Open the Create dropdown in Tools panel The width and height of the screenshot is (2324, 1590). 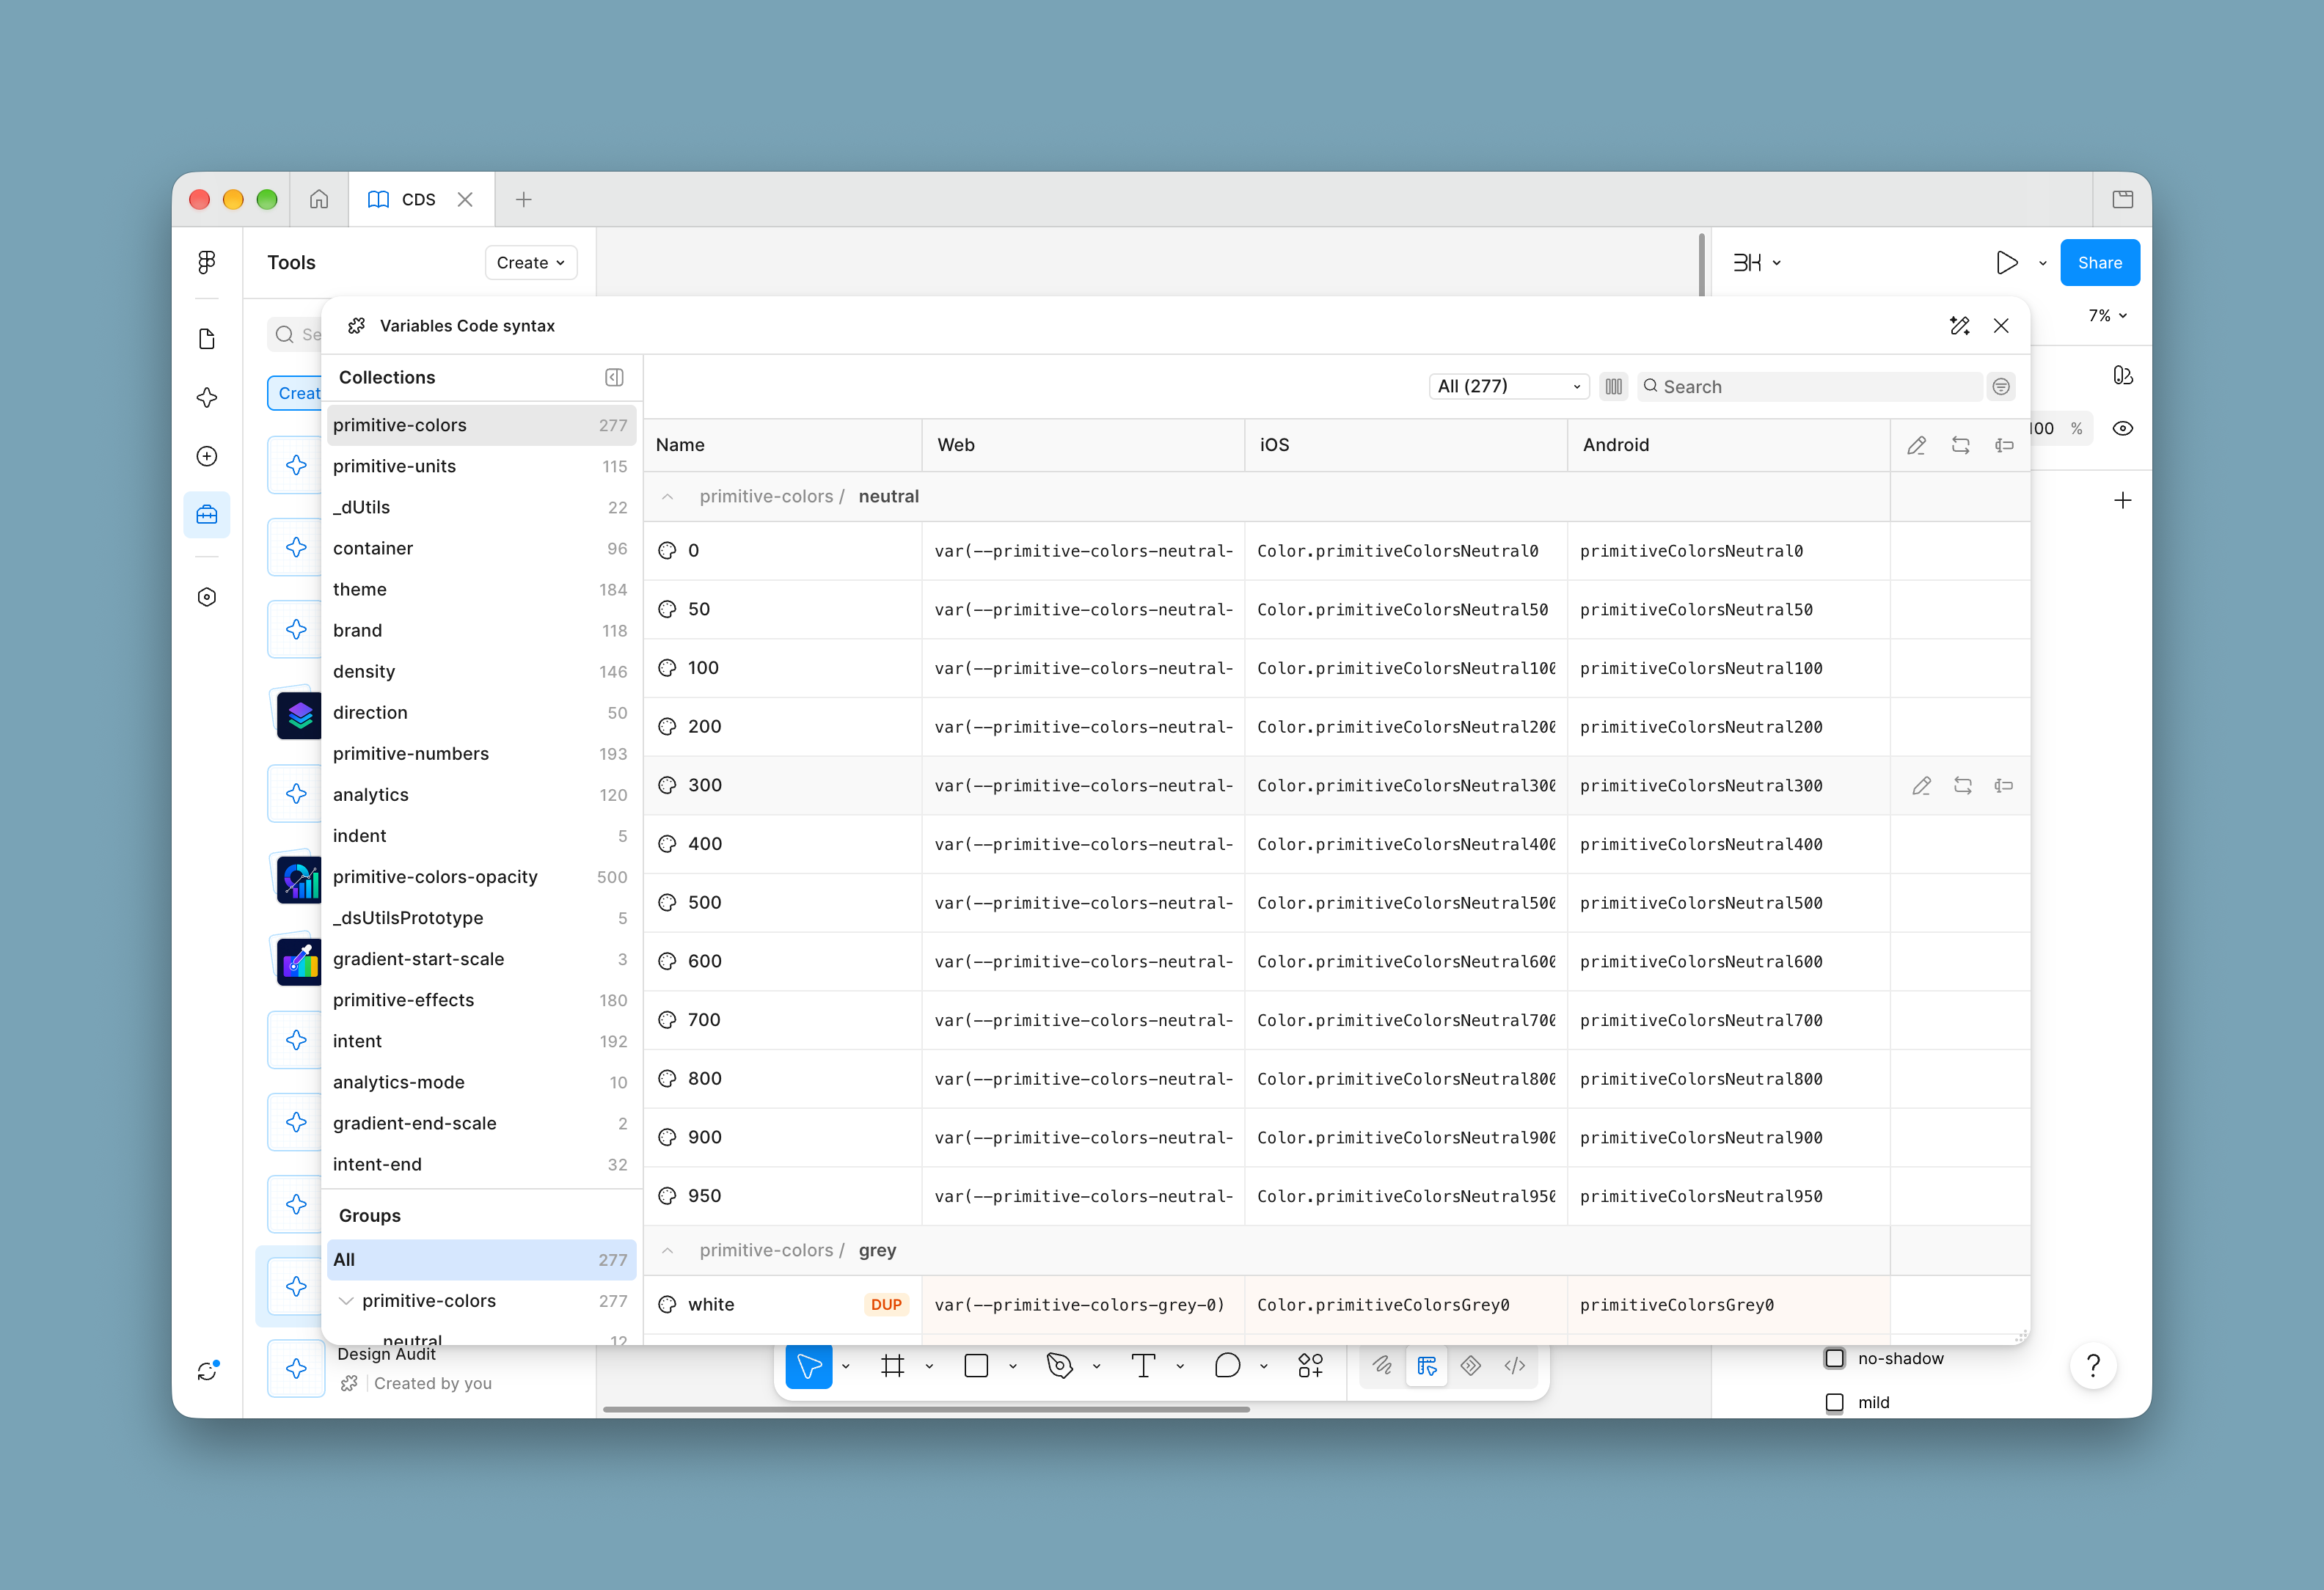[x=531, y=262]
